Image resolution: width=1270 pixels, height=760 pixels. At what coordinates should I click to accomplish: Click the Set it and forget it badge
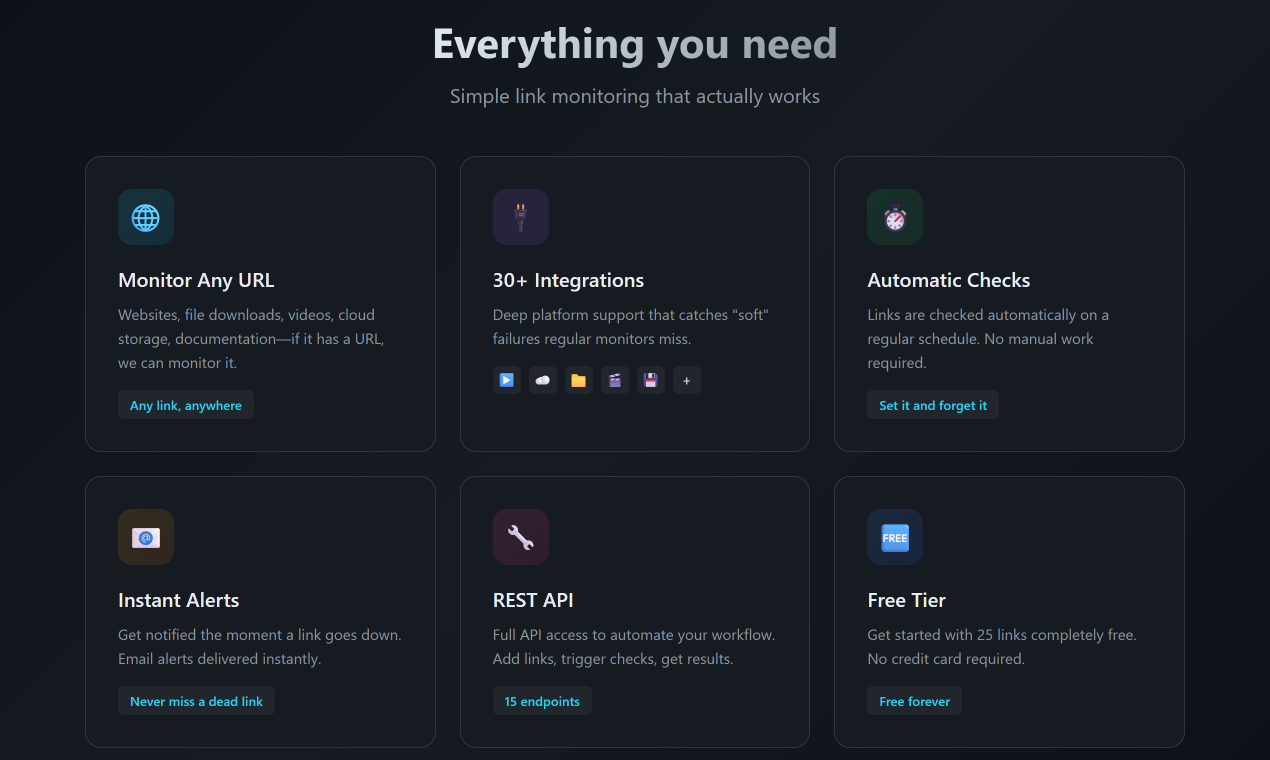coord(932,405)
